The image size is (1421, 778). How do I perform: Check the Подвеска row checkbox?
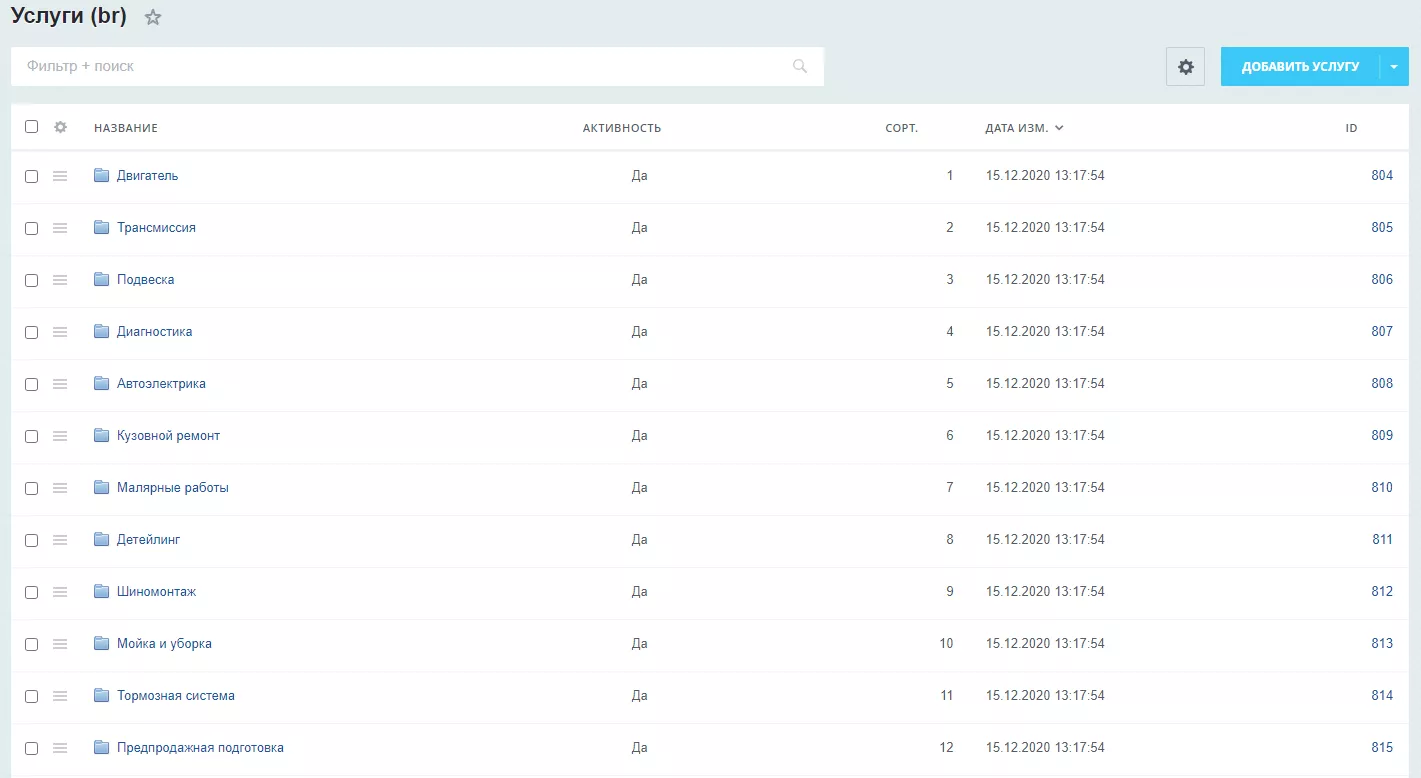[x=32, y=280]
